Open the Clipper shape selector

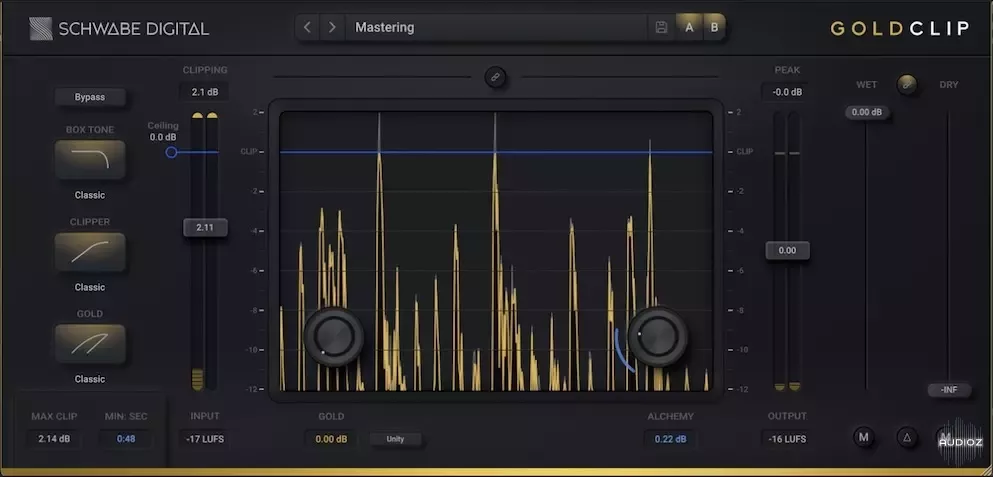pos(90,252)
